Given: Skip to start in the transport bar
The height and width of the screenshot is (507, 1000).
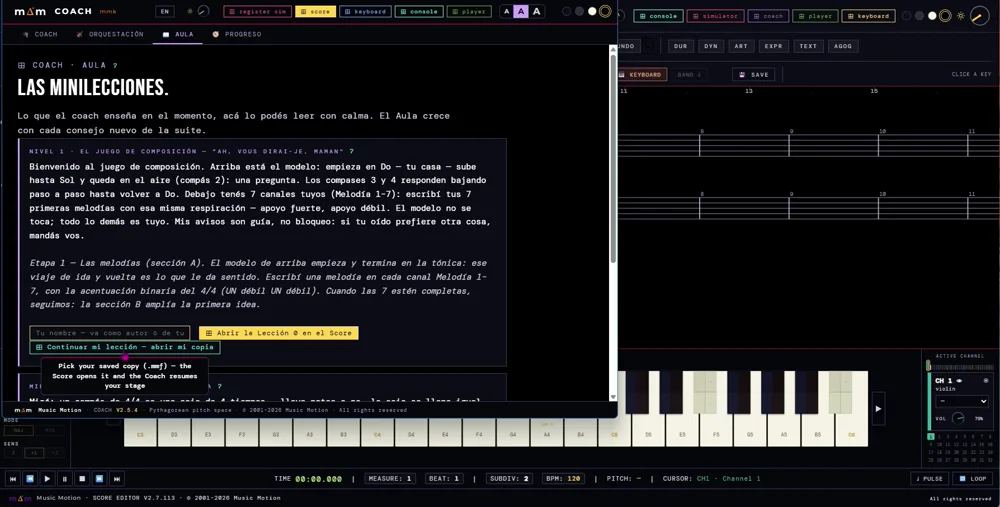Looking at the screenshot, I should point(12,478).
